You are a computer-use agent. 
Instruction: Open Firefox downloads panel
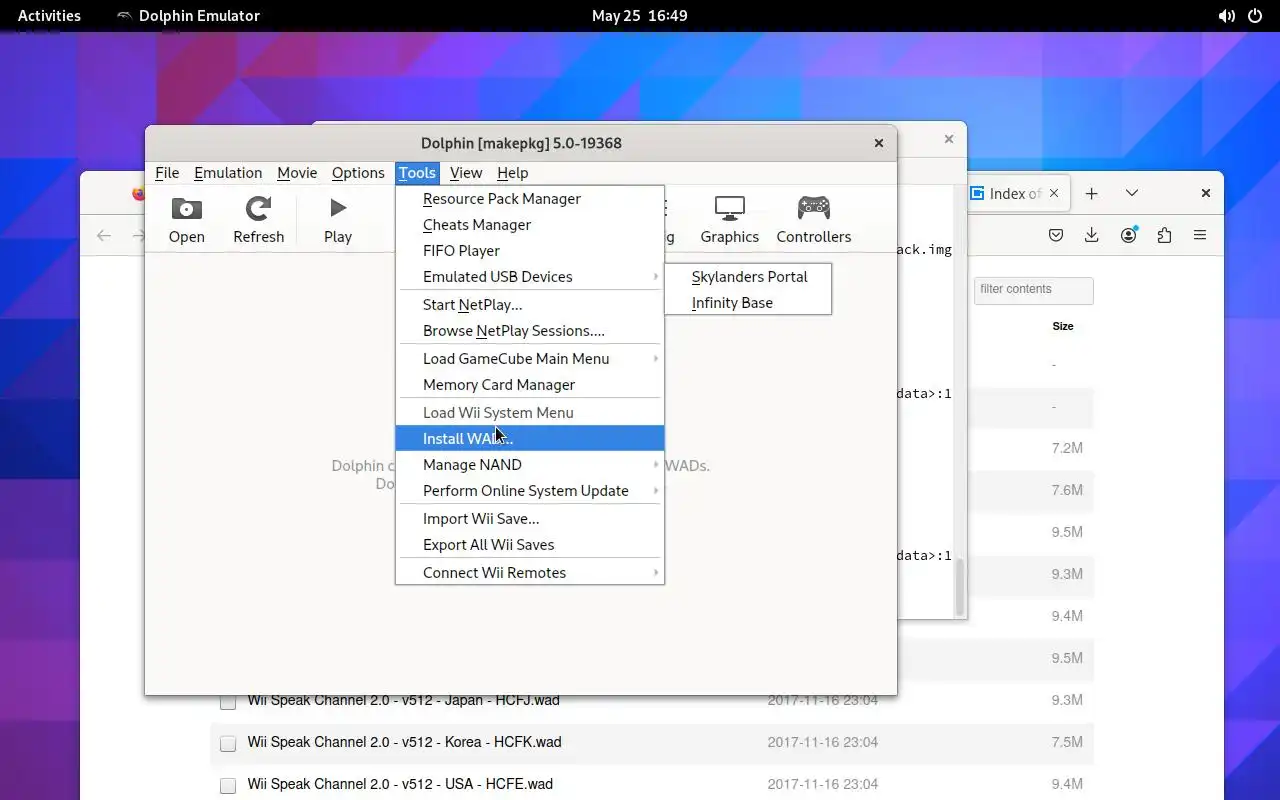point(1092,236)
